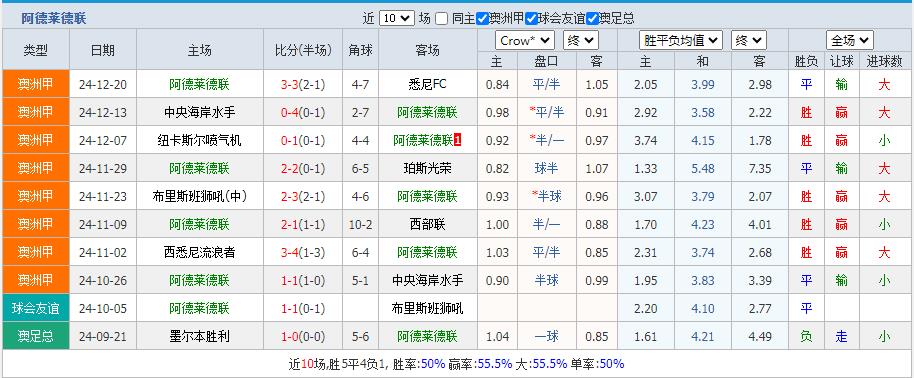Screen dimensions: 914x378
Task: Uncheck the 球会友谊 filter checkbox
Action: [x=531, y=19]
